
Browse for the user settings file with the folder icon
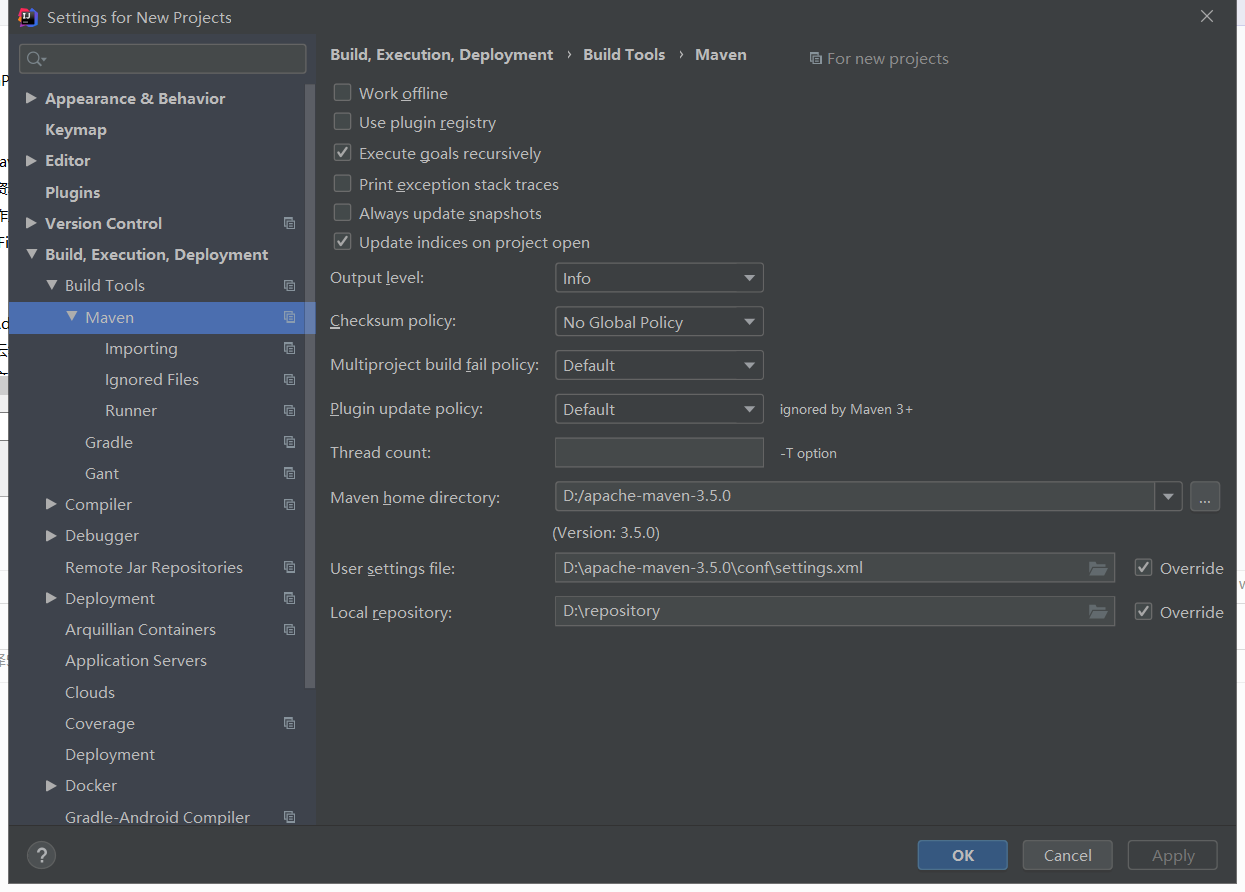click(1098, 568)
